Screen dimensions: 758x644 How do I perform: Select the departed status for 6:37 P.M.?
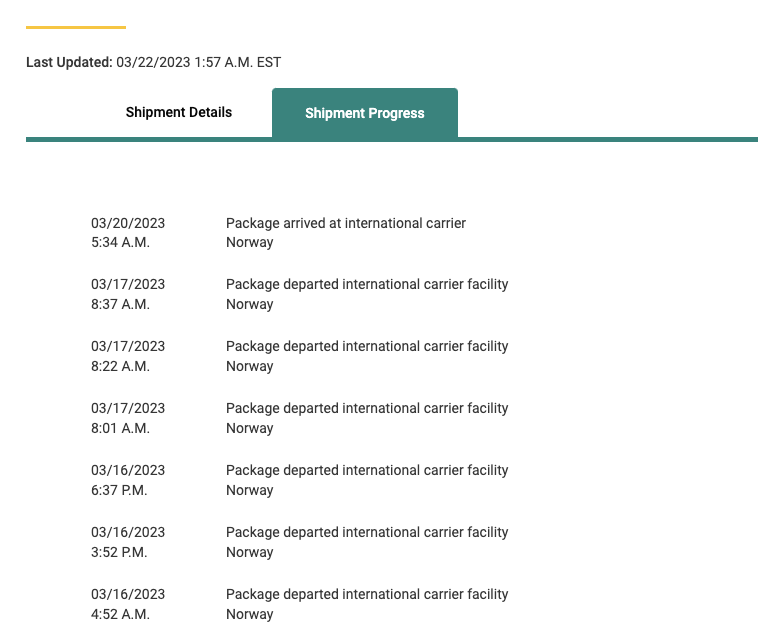click(x=367, y=470)
